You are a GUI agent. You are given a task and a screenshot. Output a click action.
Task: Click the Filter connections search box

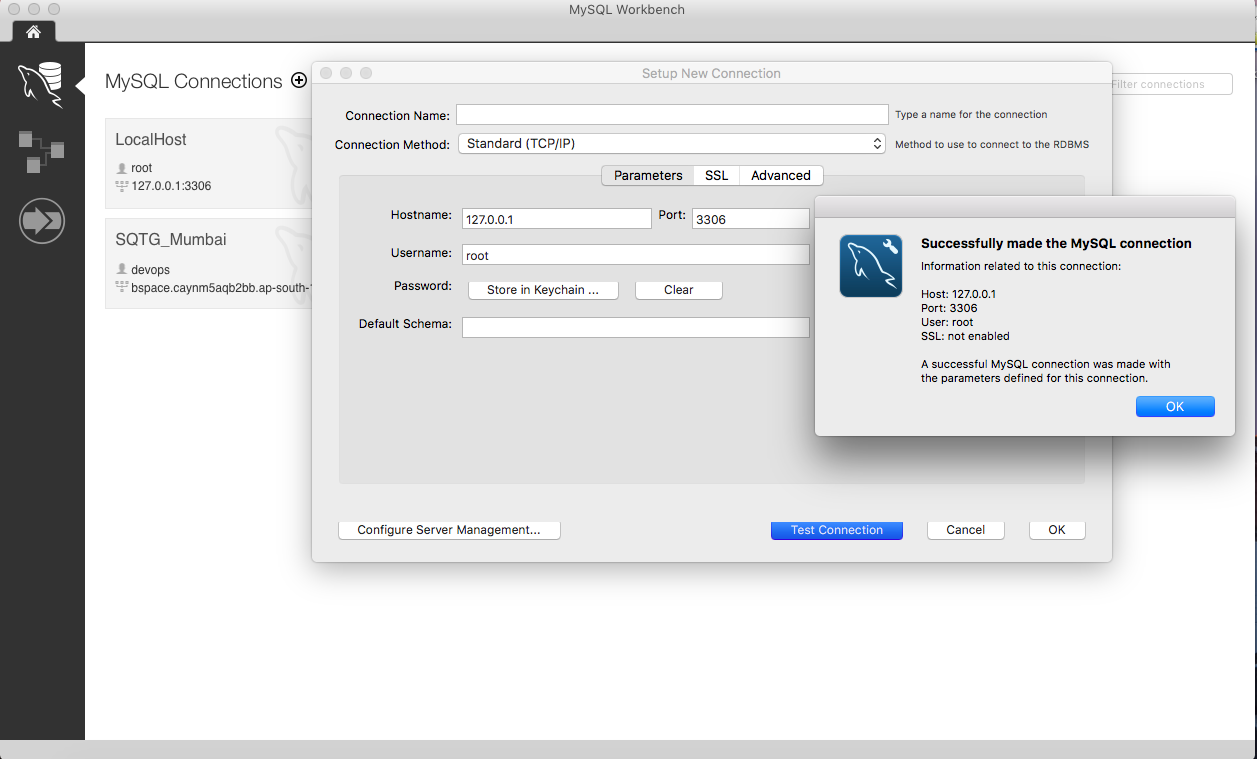(1171, 84)
